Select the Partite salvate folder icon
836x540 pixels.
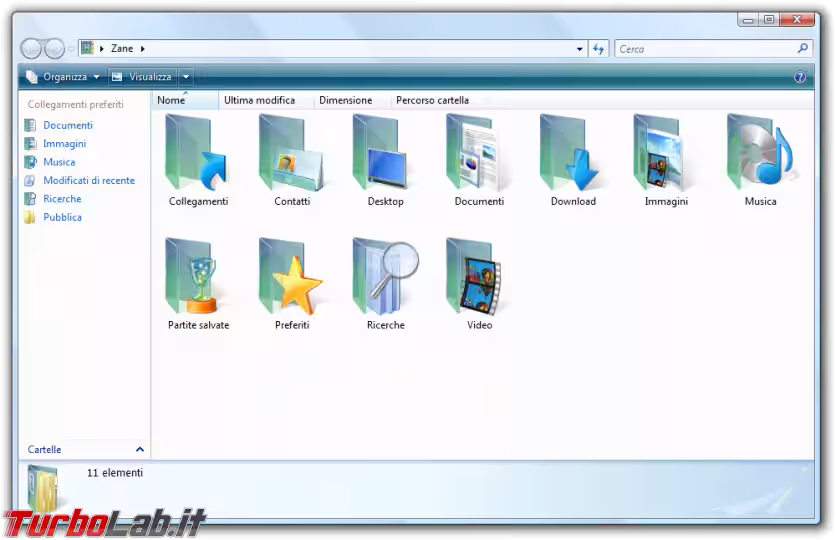(x=197, y=278)
